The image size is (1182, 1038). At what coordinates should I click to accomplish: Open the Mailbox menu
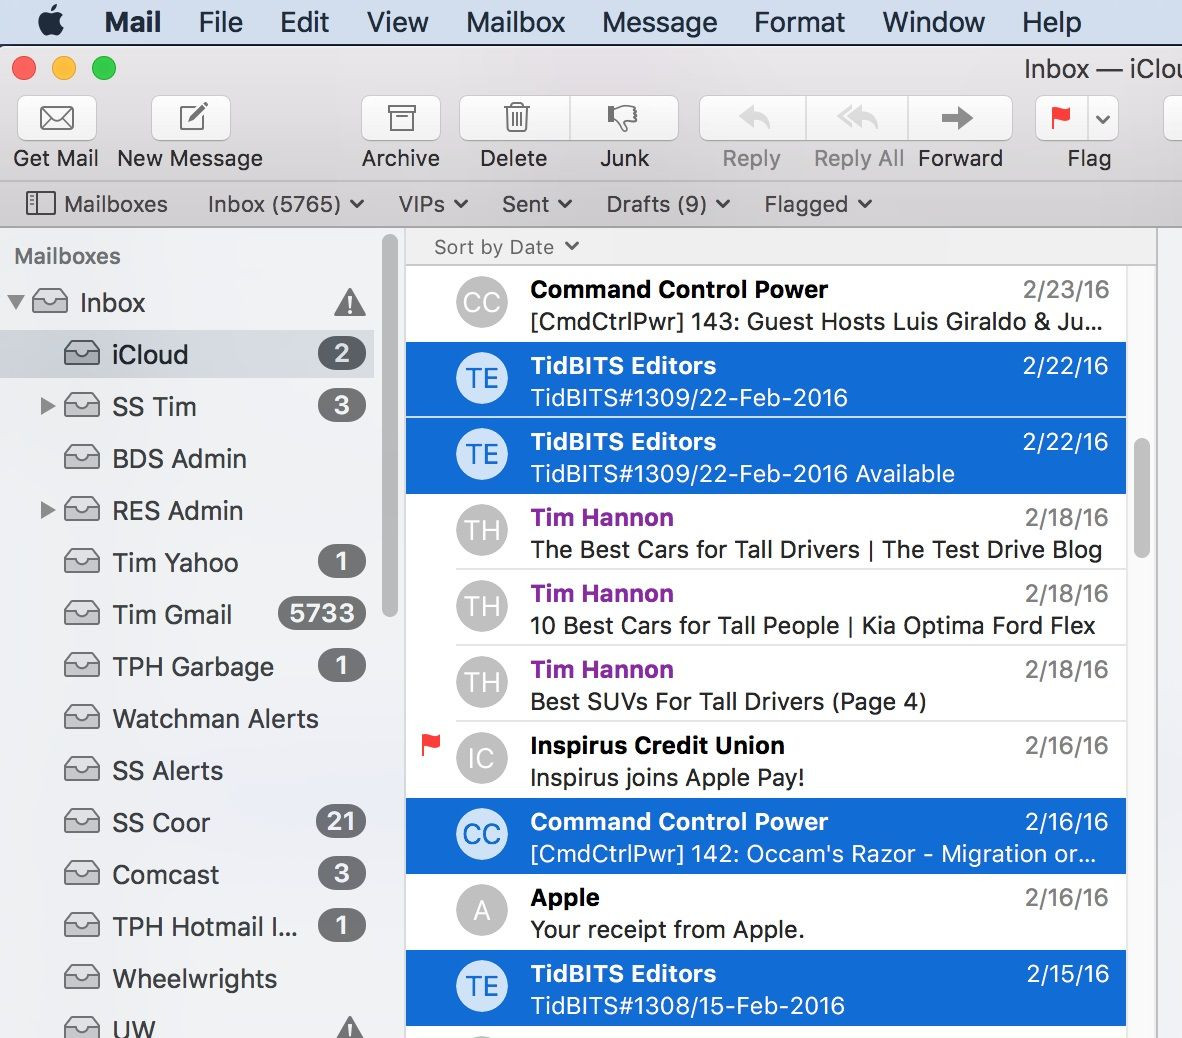tap(515, 23)
